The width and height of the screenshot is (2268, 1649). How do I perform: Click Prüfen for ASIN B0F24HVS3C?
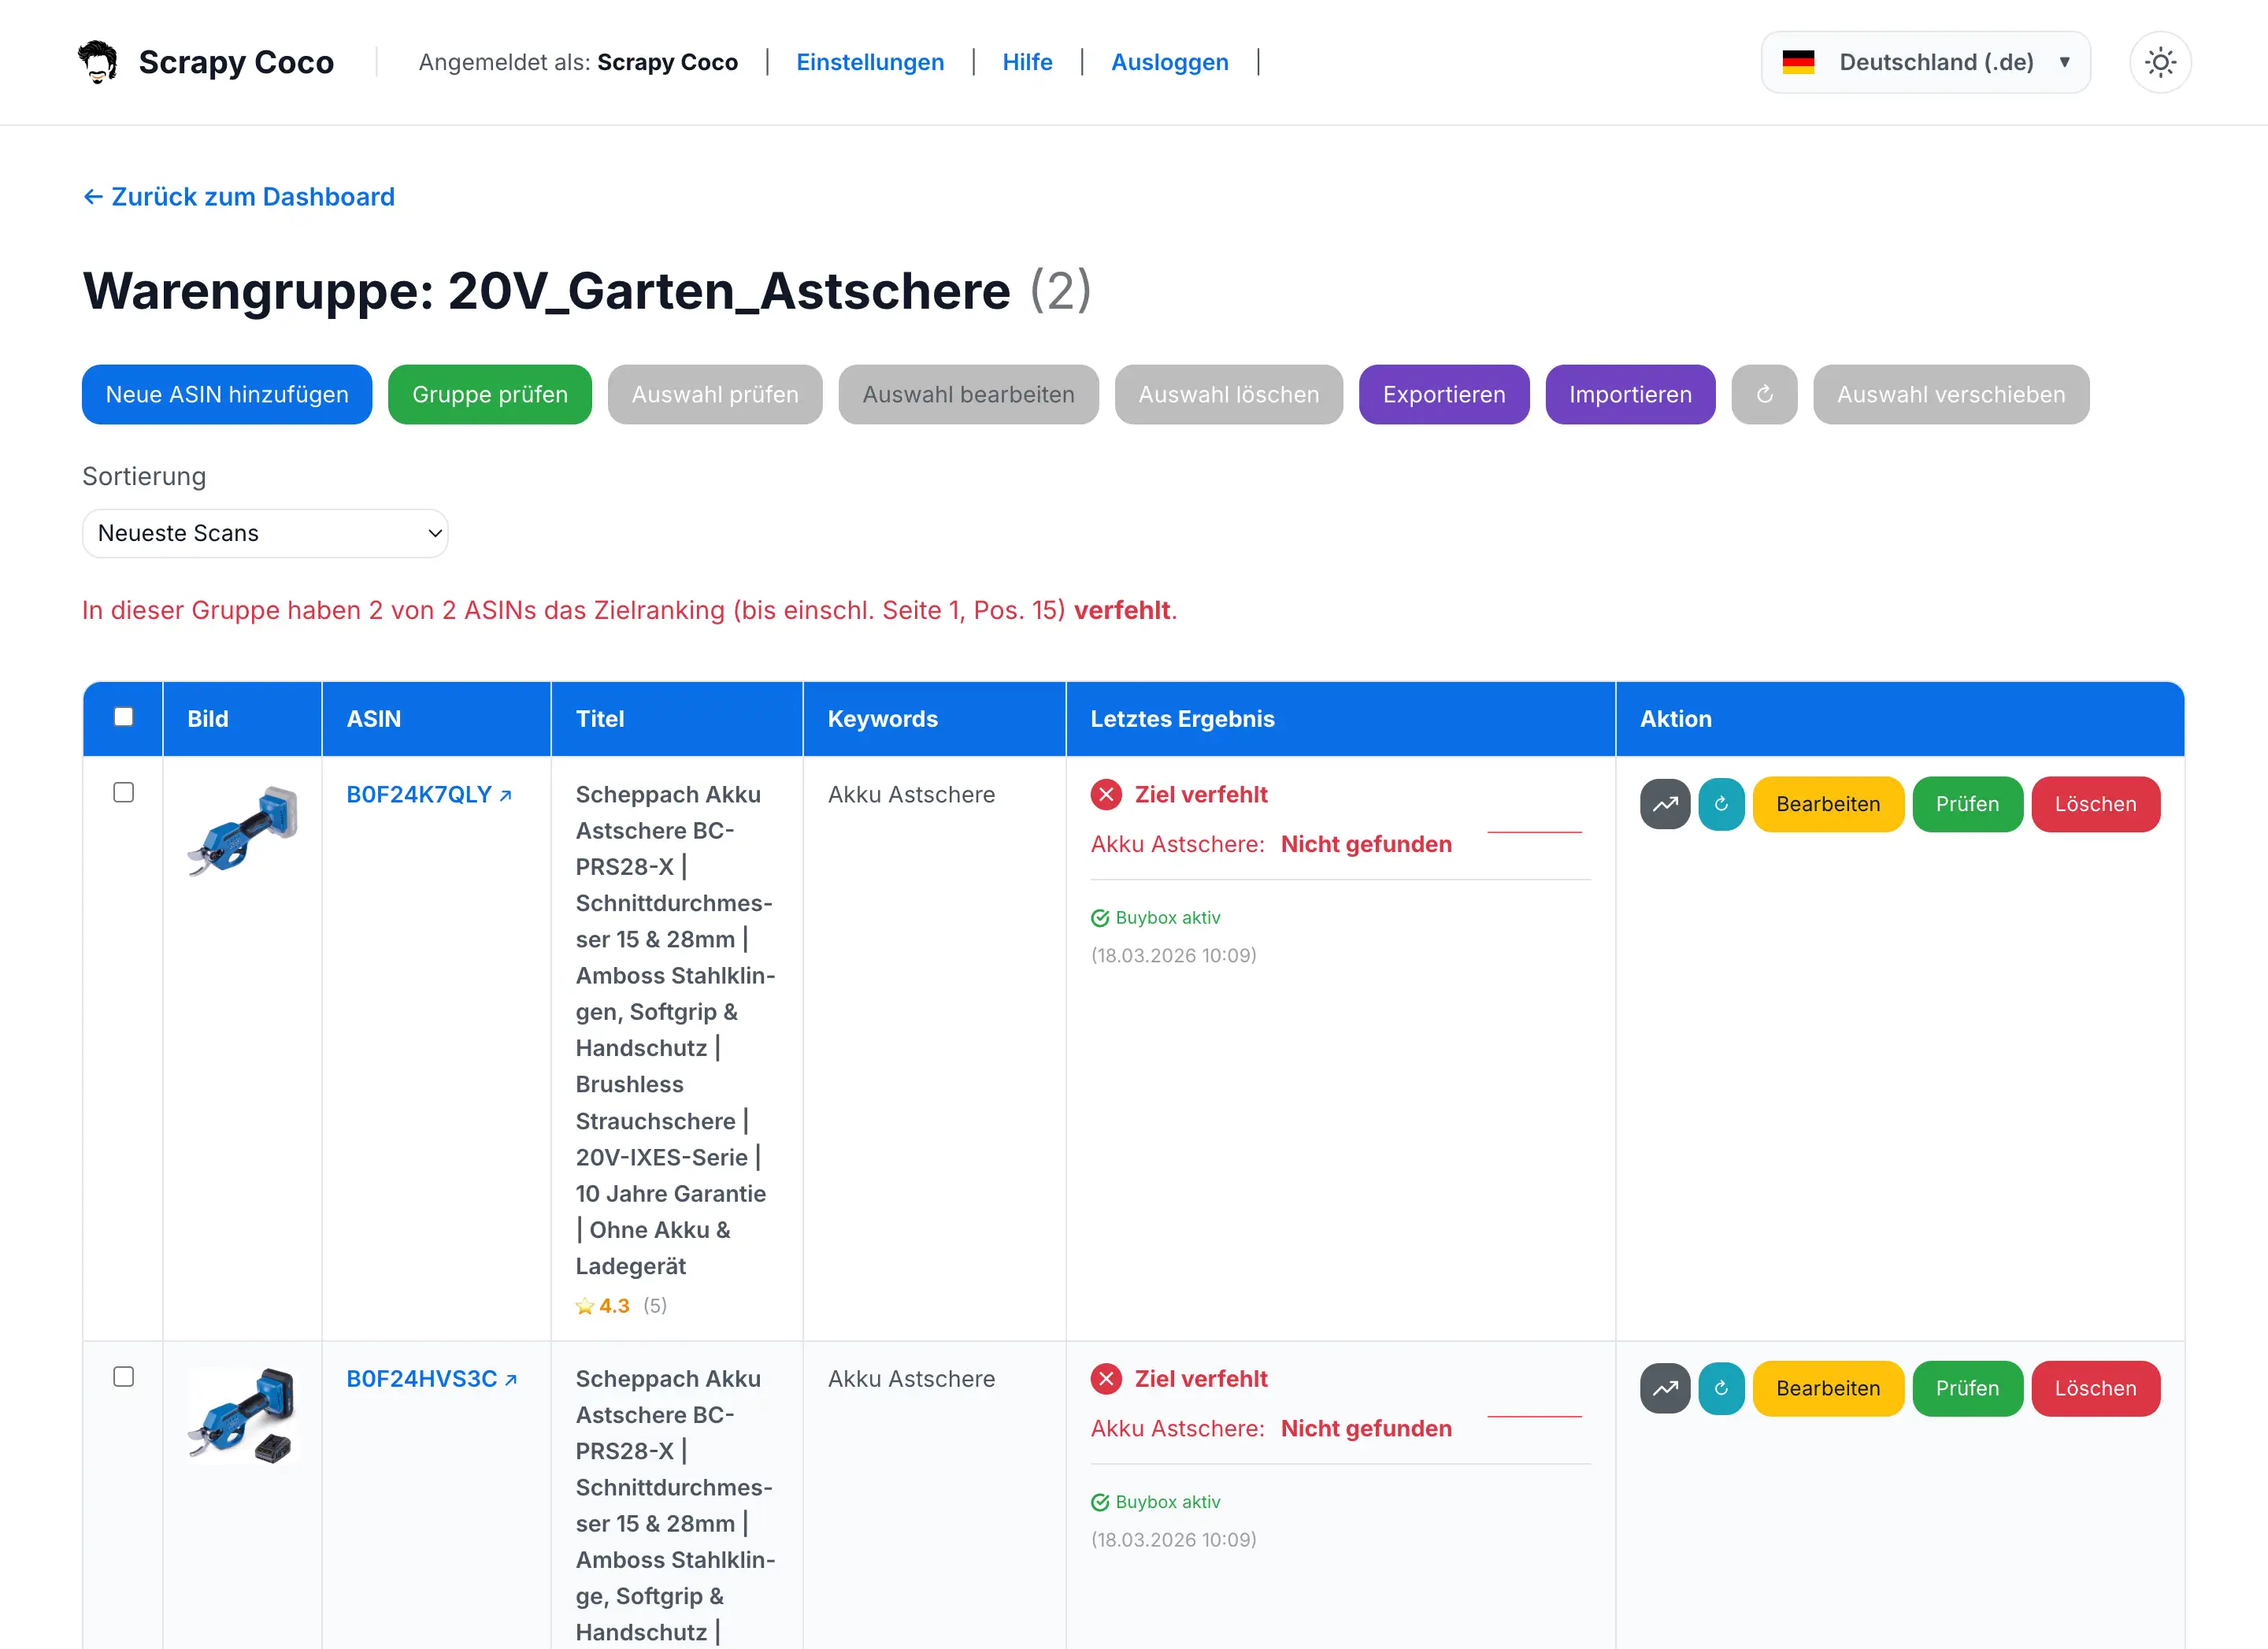pos(1967,1388)
